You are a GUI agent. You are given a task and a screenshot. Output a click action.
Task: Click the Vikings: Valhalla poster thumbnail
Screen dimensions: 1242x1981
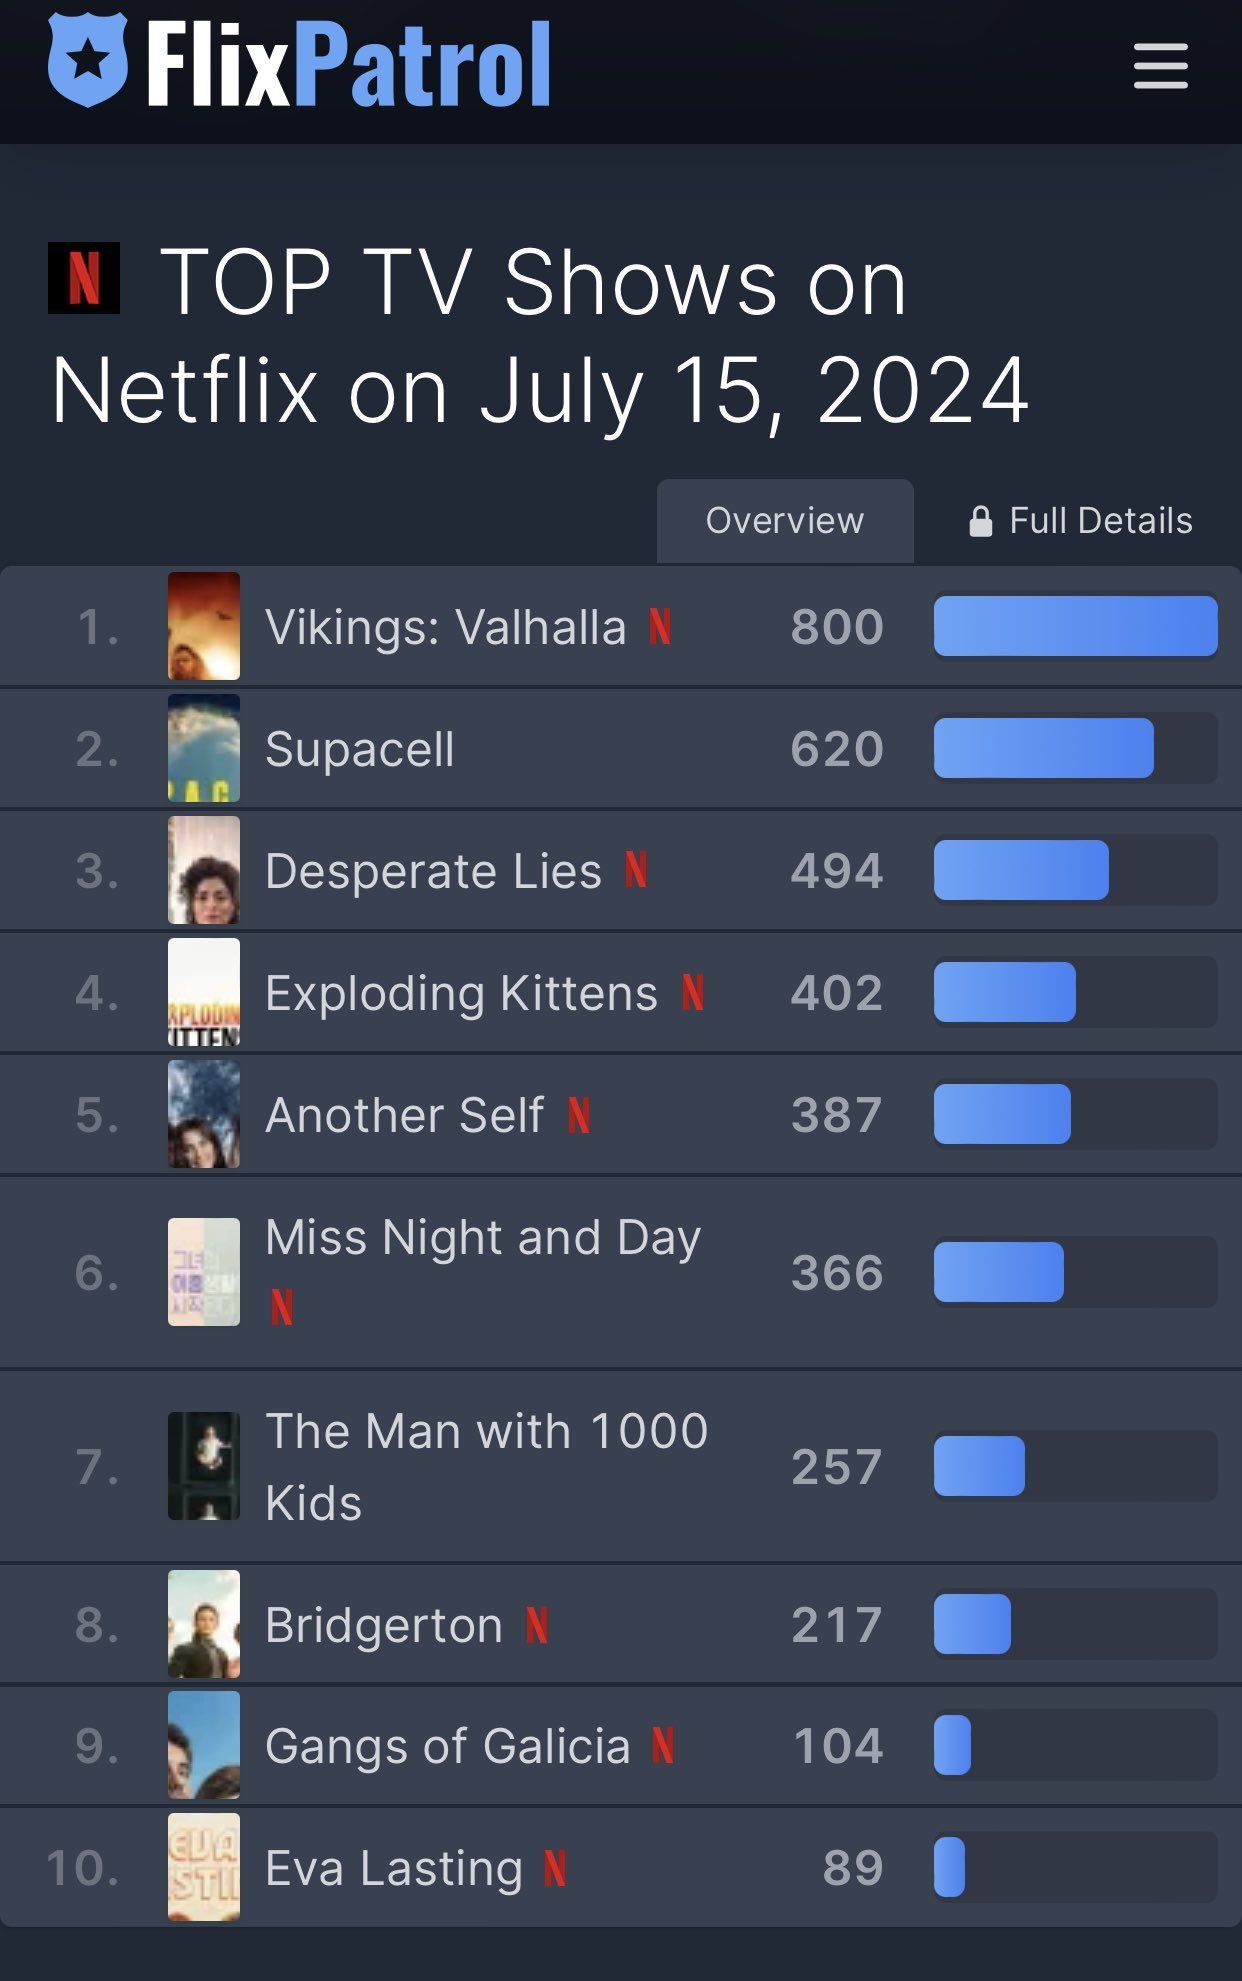pyautogui.click(x=204, y=626)
